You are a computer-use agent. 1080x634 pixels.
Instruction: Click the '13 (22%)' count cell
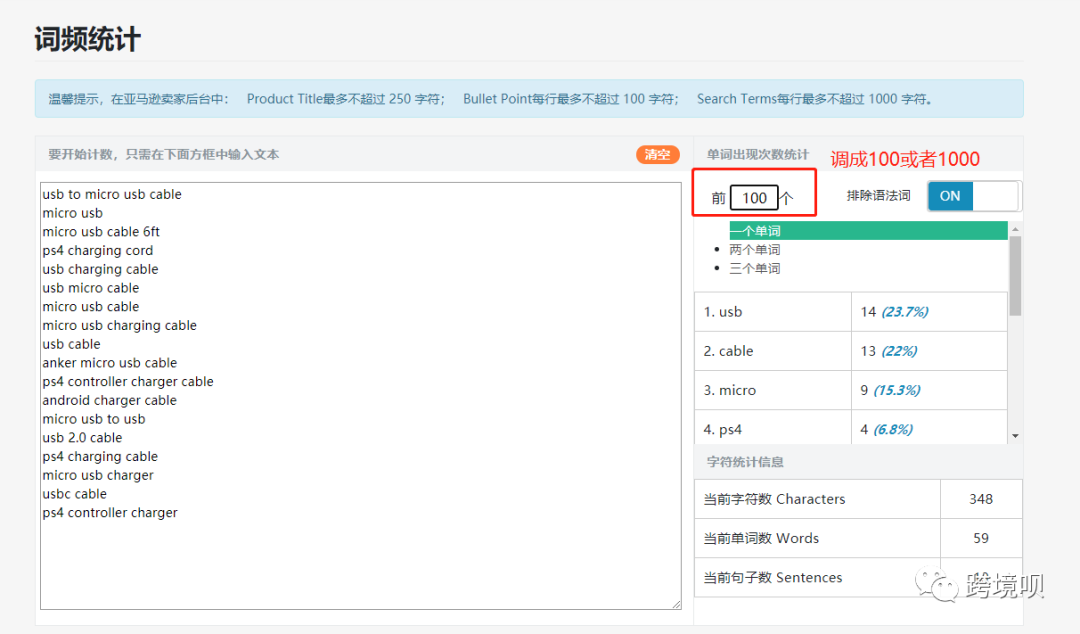[x=929, y=351]
